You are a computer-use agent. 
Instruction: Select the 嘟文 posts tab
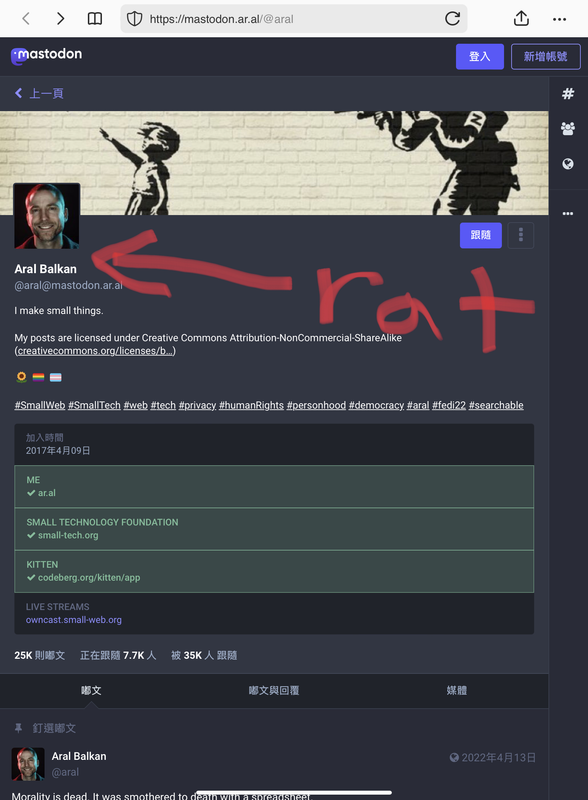91,691
